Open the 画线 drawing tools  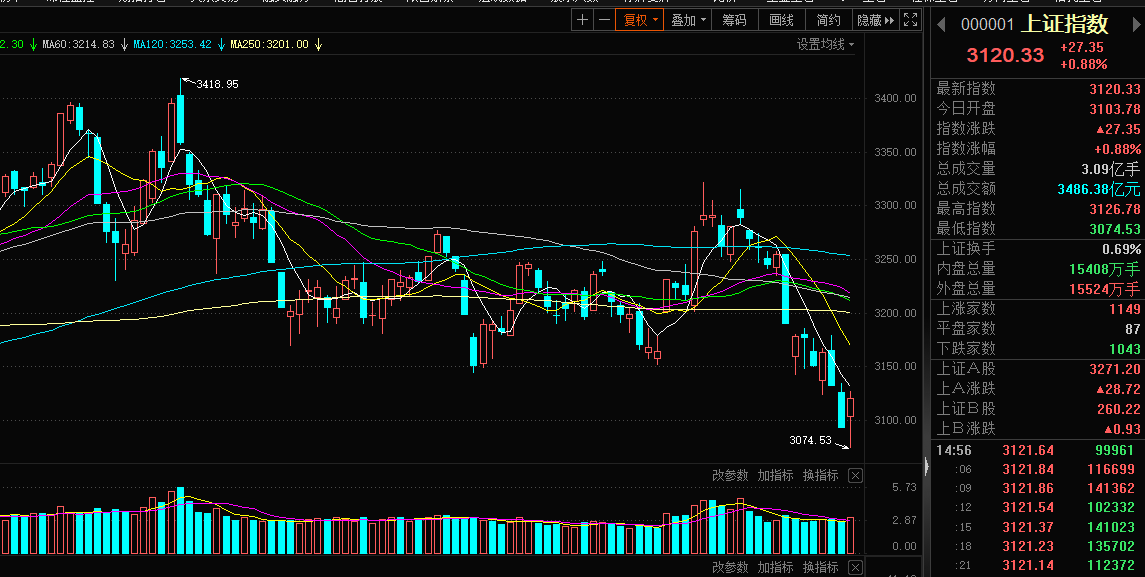click(781, 20)
